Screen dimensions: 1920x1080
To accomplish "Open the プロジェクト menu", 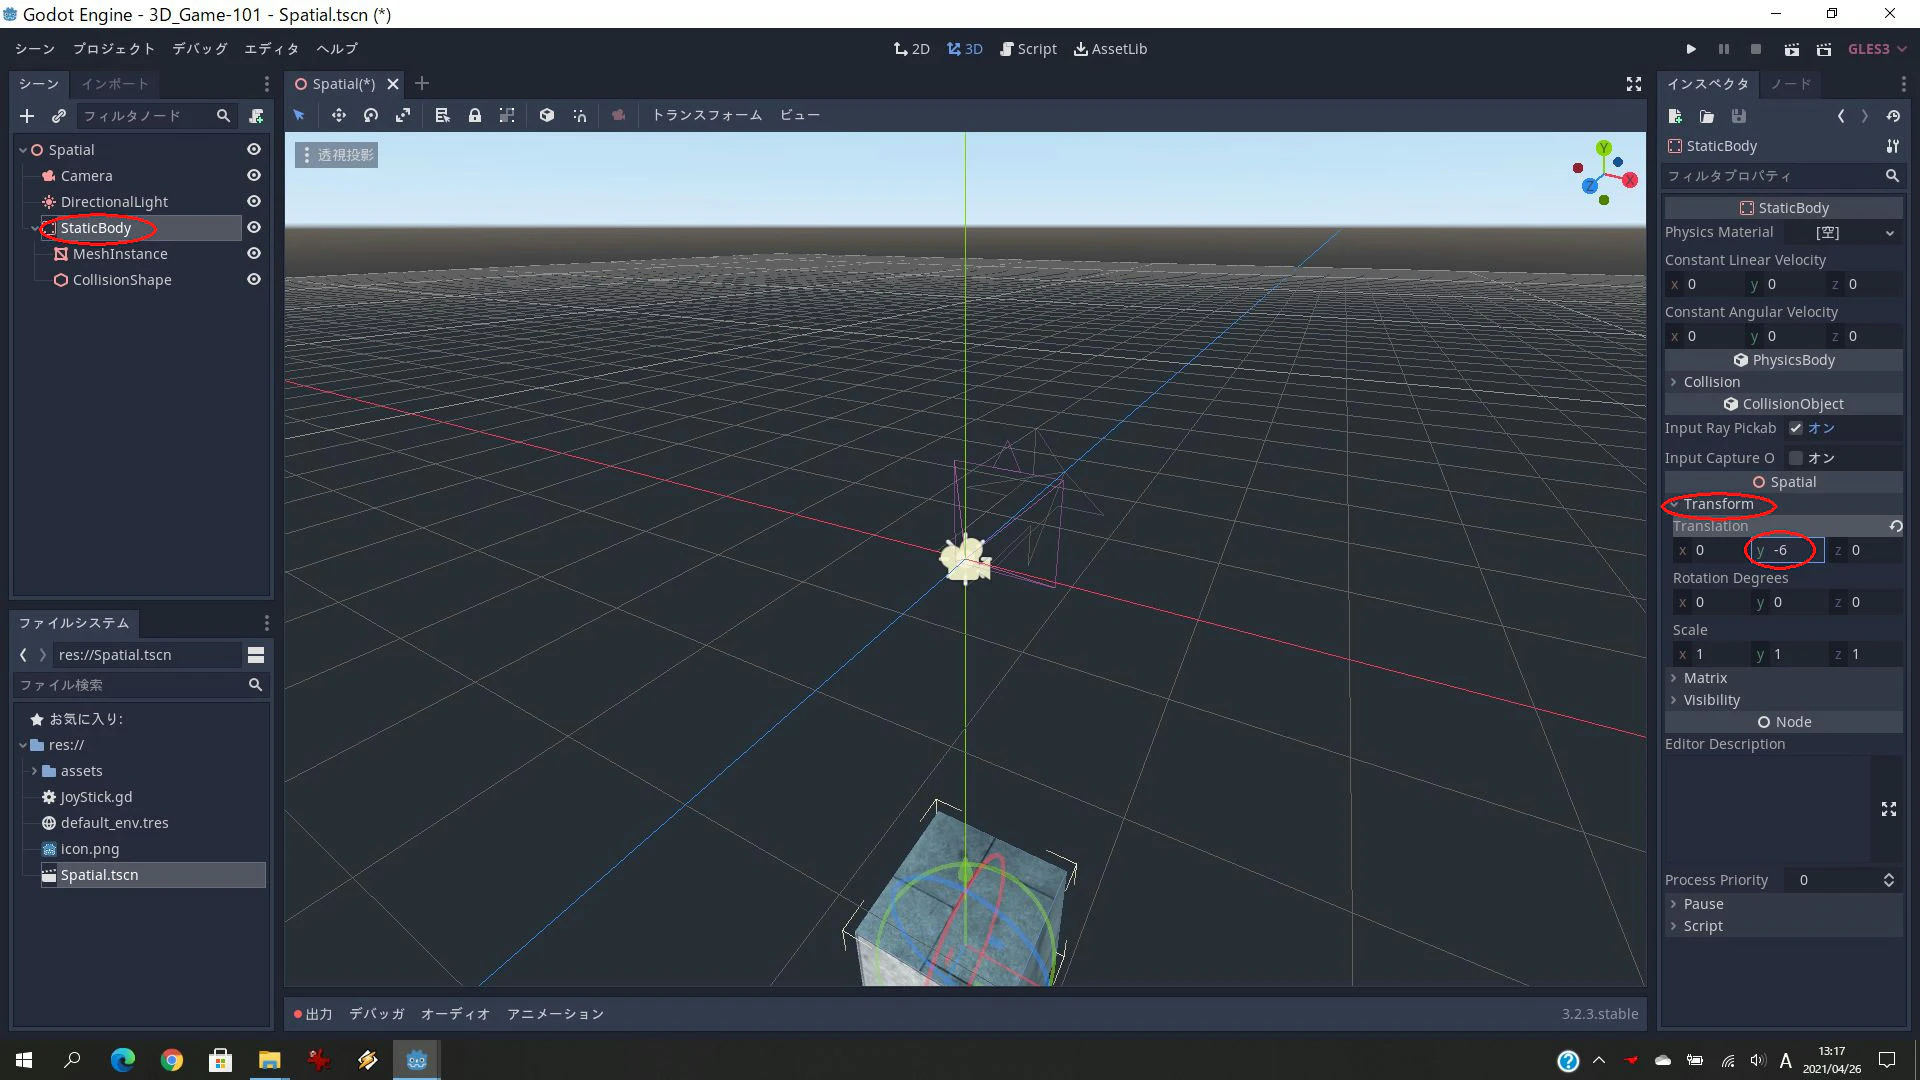I will pyautogui.click(x=113, y=49).
